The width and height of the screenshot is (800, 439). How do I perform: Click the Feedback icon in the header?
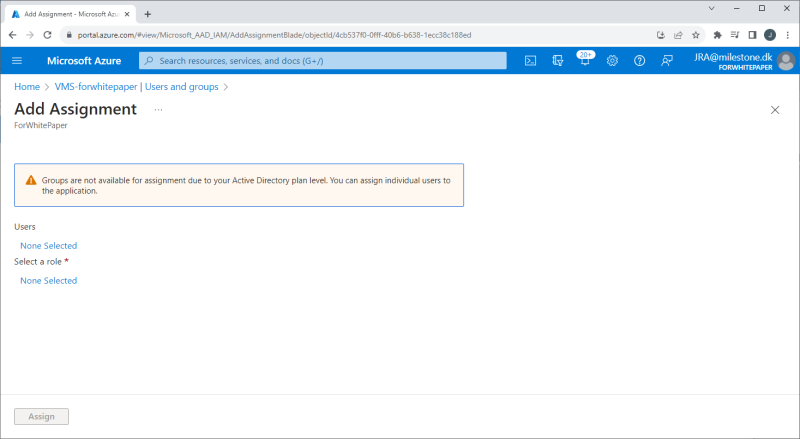(x=666, y=61)
